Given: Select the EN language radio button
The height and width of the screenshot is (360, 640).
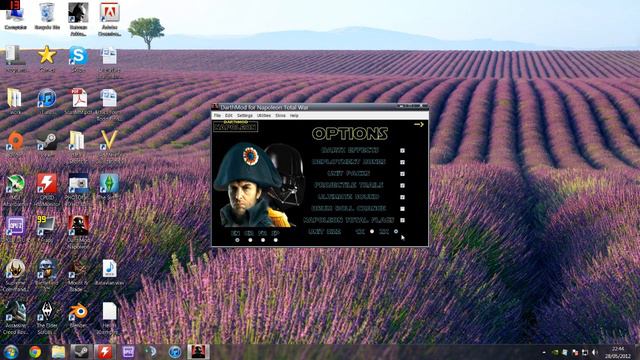Looking at the screenshot, I should 237,240.
